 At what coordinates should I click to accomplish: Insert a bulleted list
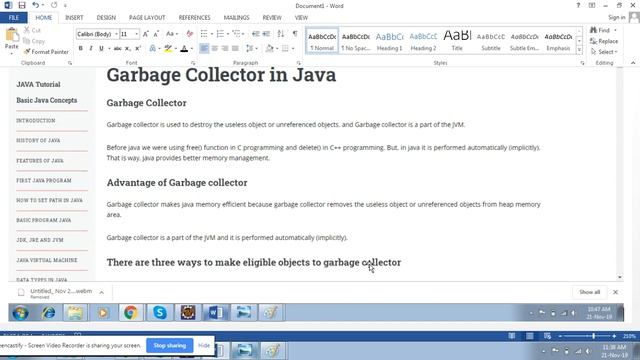[x=204, y=34]
